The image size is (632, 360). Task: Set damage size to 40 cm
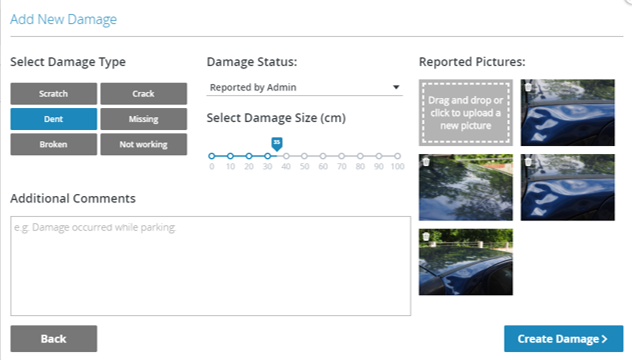tap(286, 156)
